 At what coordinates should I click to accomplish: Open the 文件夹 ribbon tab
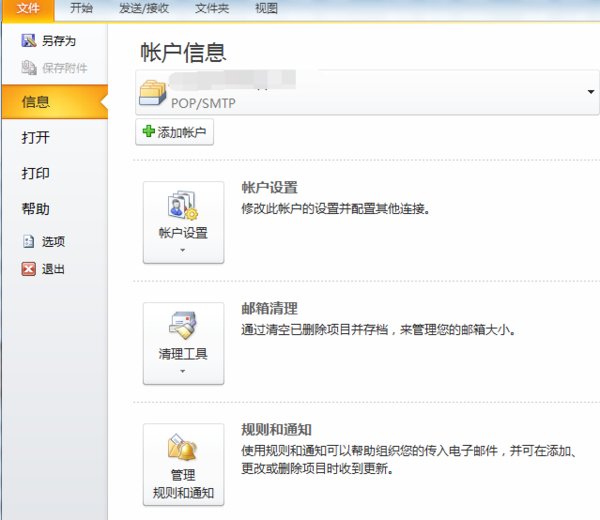point(212,8)
